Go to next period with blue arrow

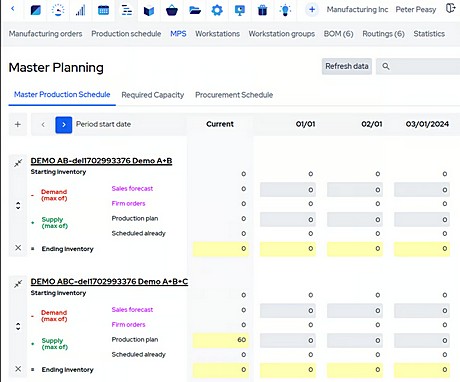64,125
